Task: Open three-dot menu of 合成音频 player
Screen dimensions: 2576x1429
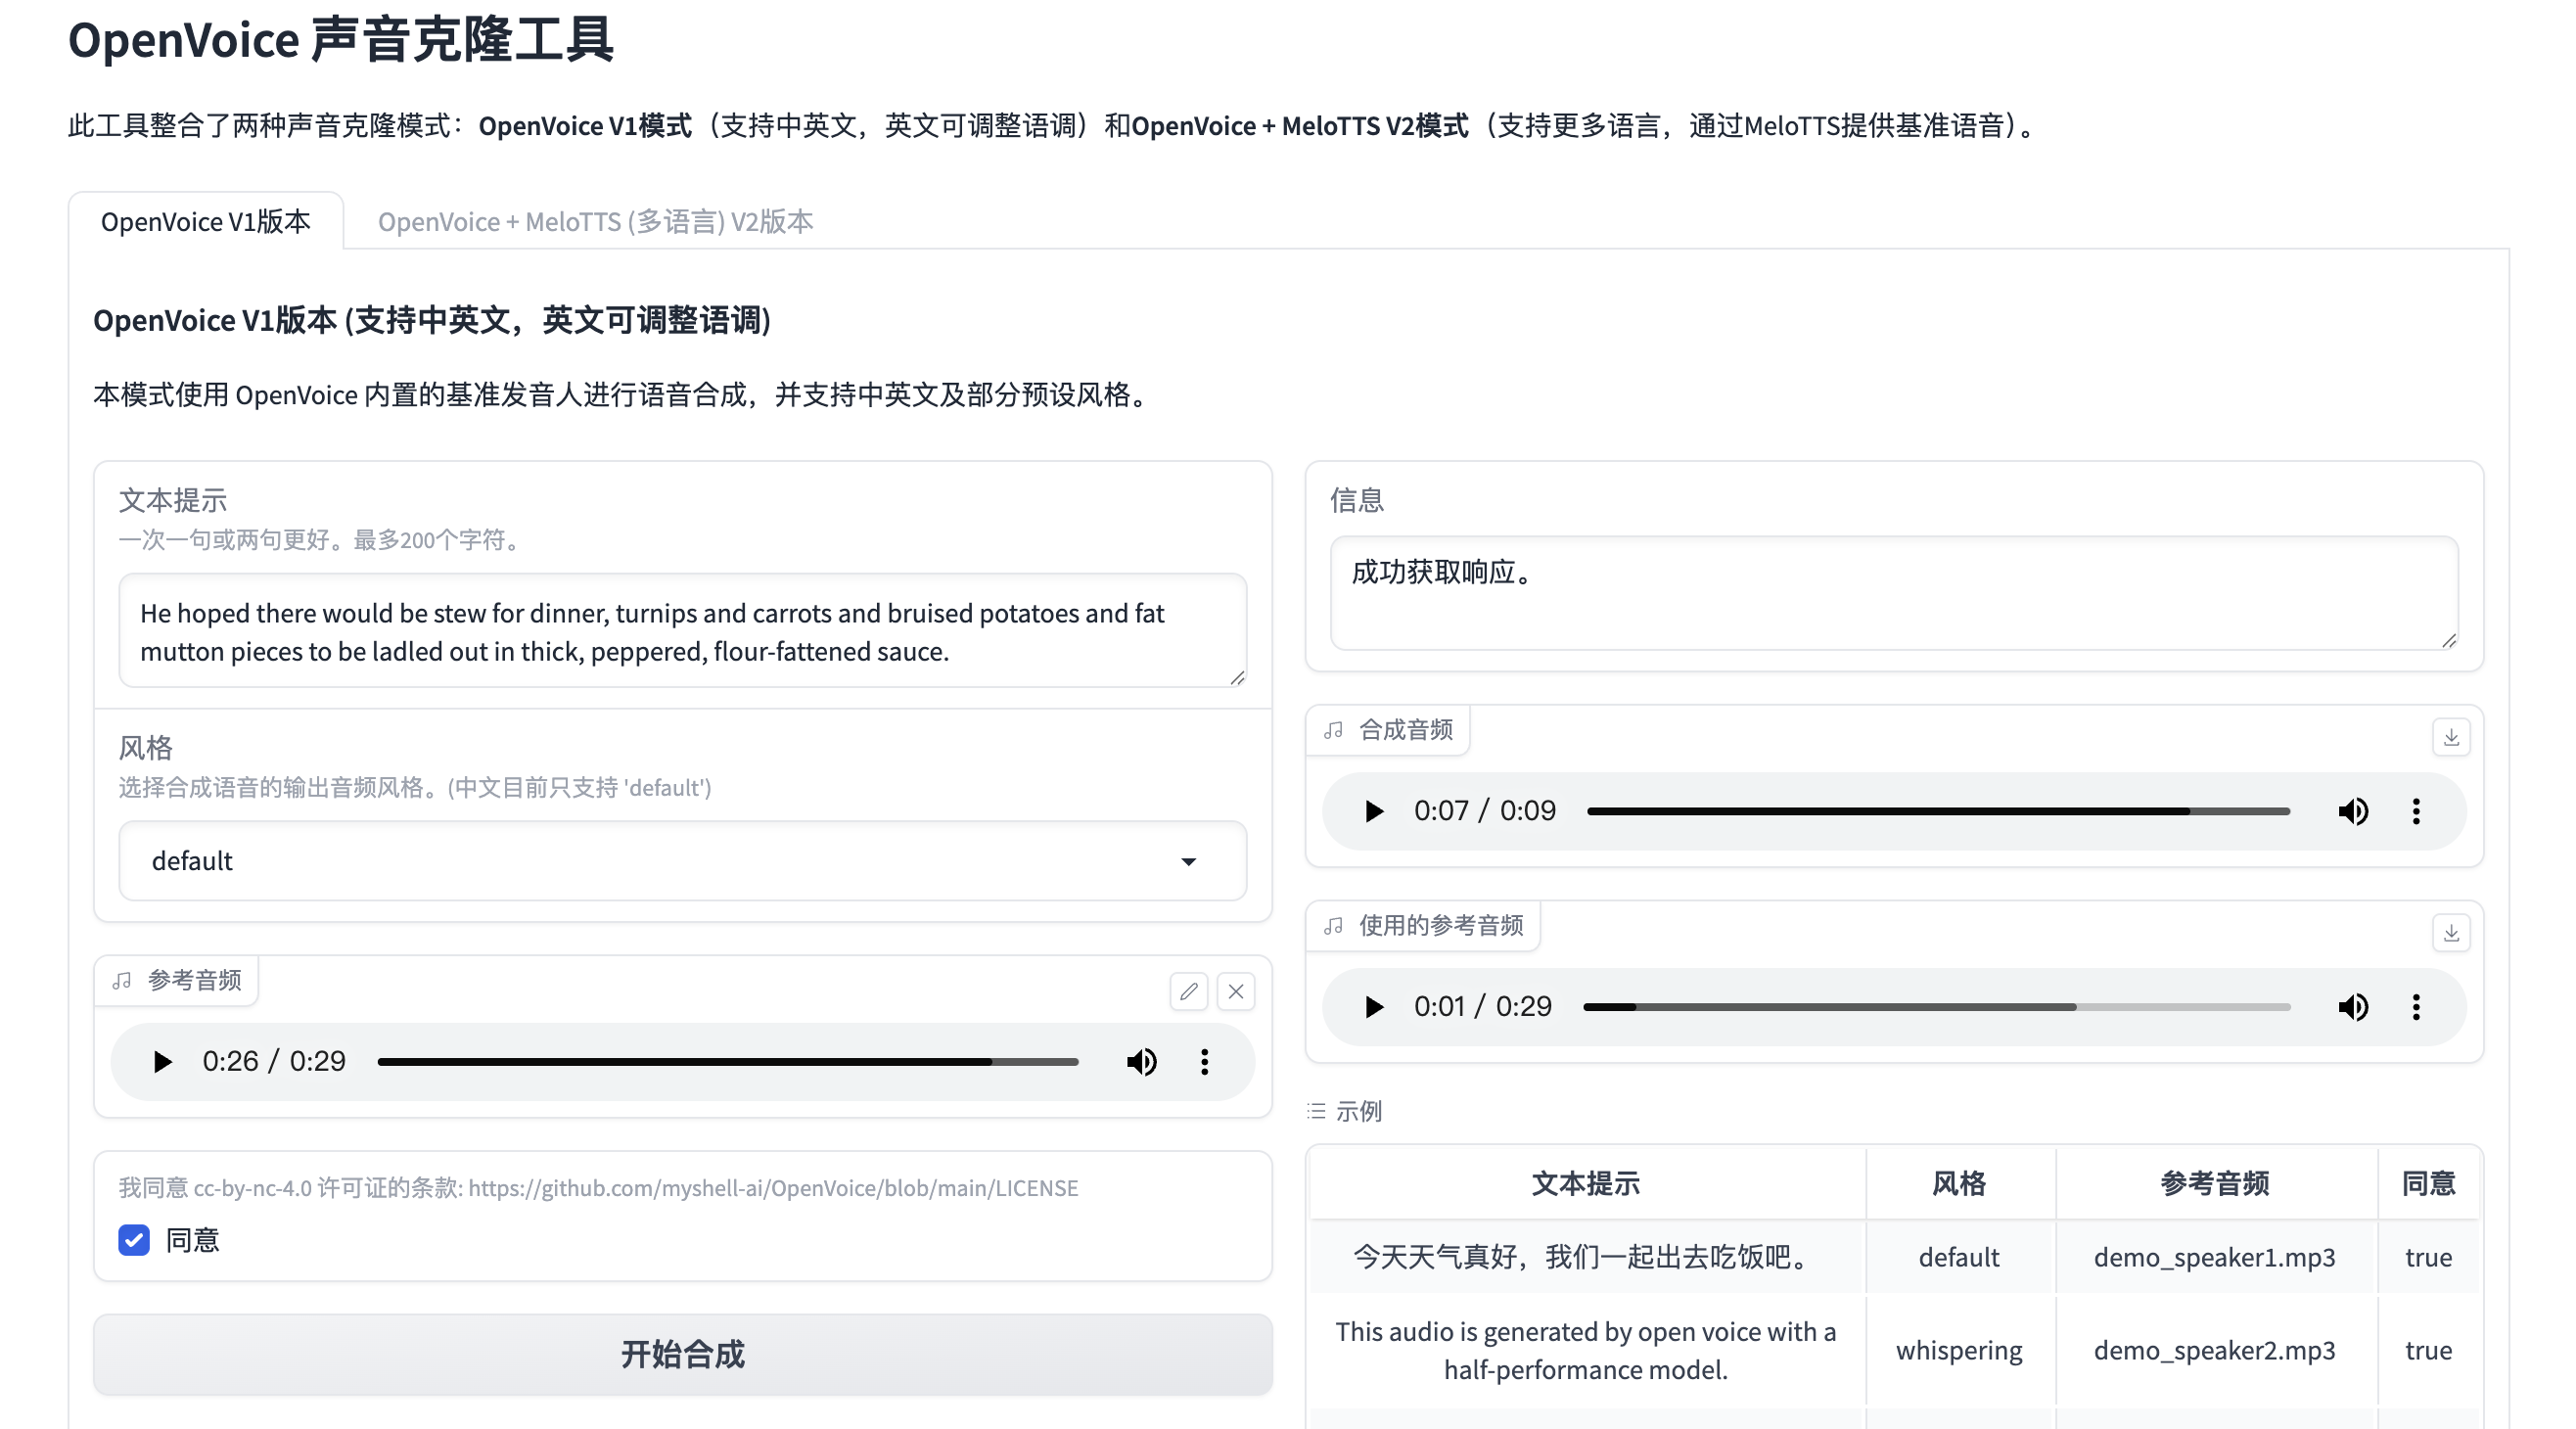Action: pos(2416,811)
